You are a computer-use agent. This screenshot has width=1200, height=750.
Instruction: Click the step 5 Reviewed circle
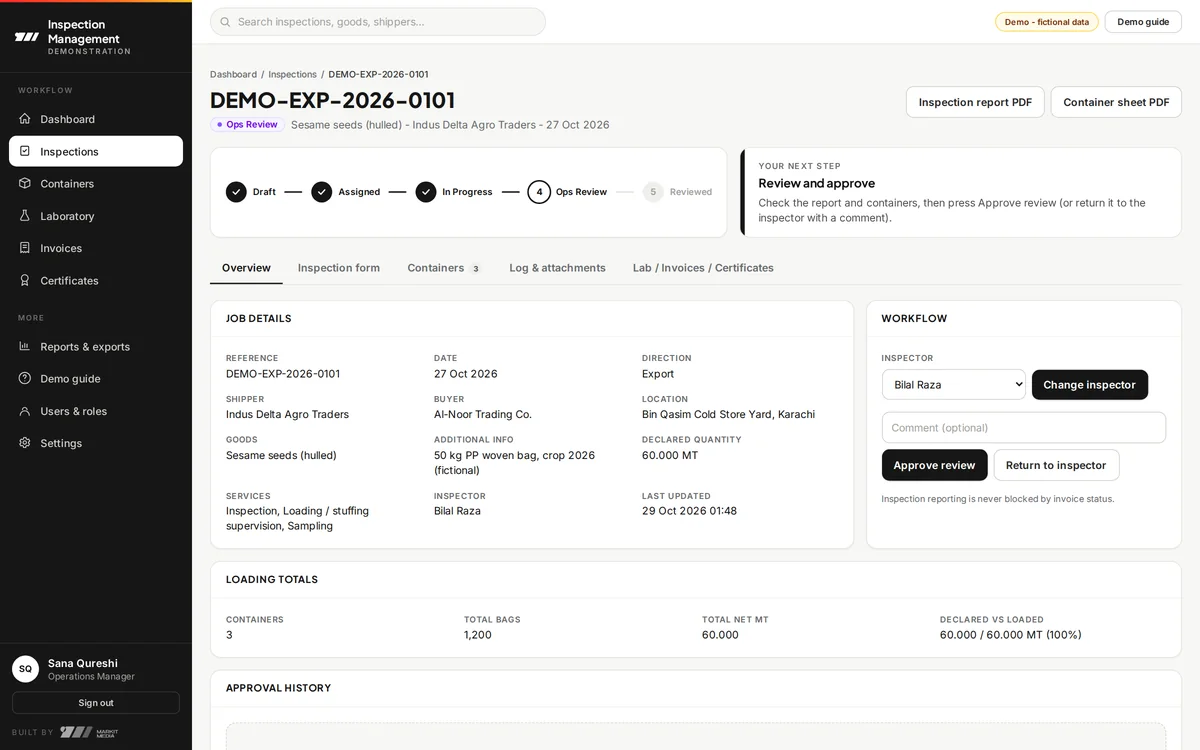click(653, 192)
